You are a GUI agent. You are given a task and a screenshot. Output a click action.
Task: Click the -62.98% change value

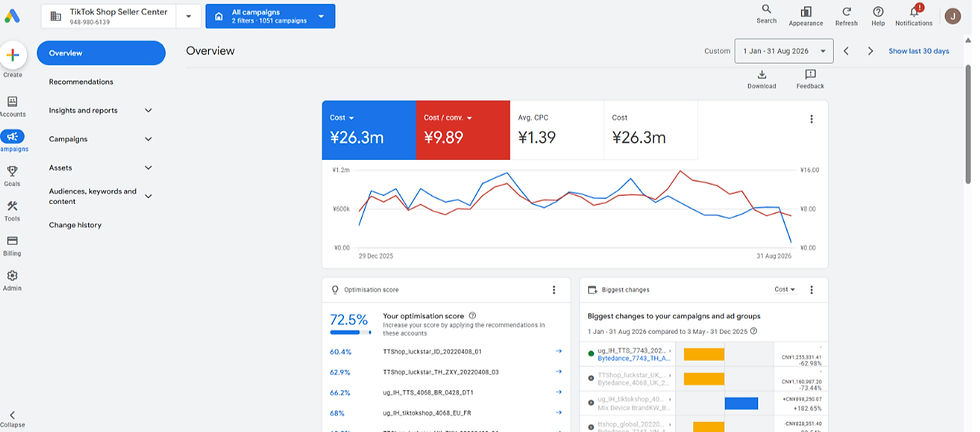(811, 363)
